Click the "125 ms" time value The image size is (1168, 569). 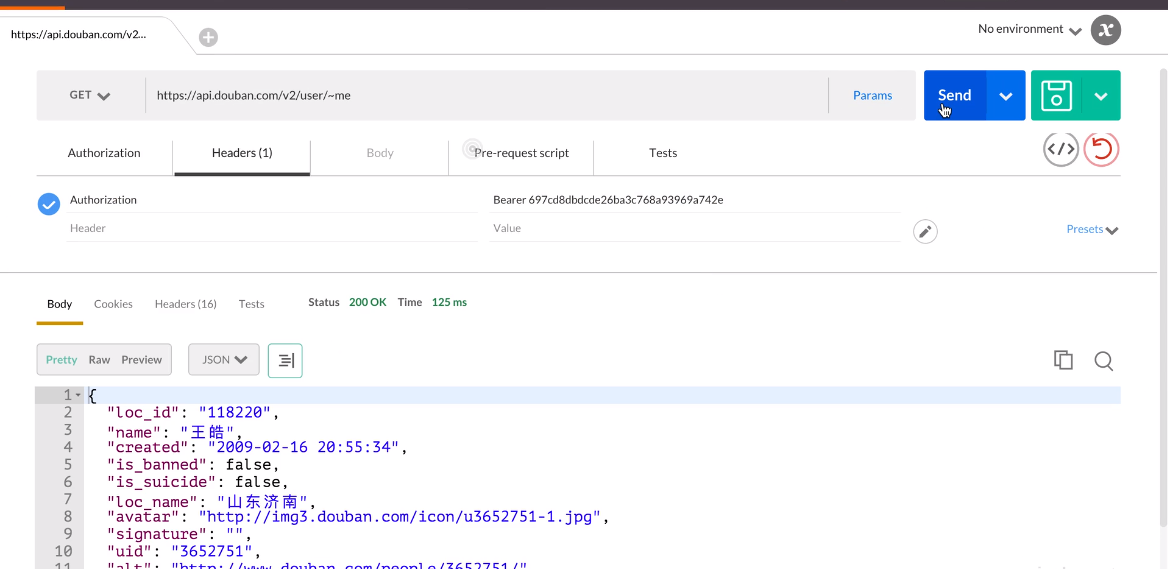[x=449, y=302]
